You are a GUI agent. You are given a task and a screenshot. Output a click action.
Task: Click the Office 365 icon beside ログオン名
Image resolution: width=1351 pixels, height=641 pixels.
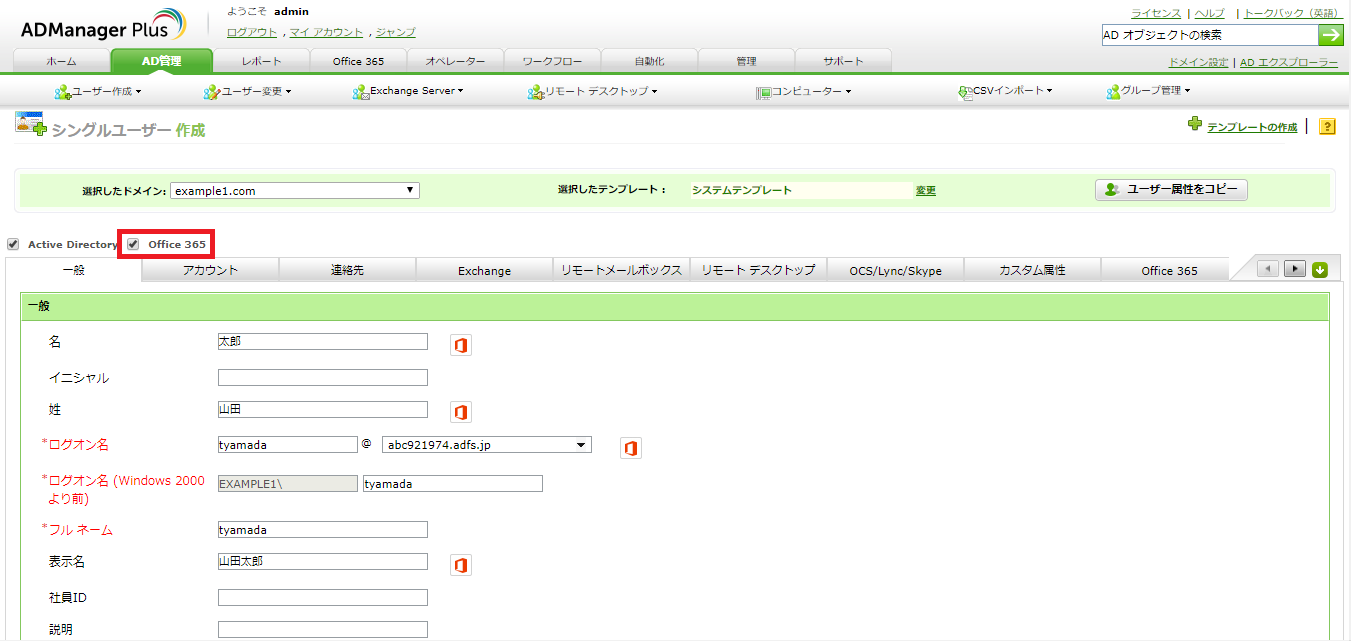(x=631, y=448)
